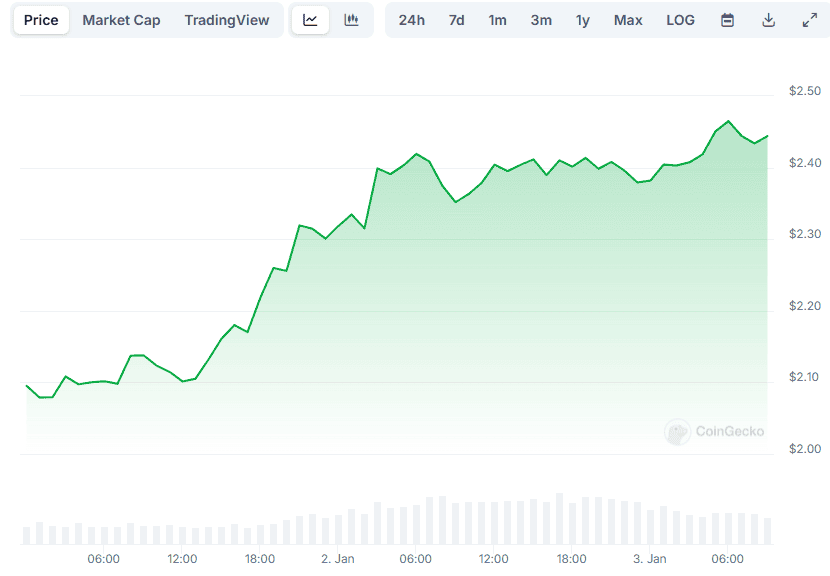Switch to candlestick chart view
Screen dimensions: 830x576
pos(351,20)
